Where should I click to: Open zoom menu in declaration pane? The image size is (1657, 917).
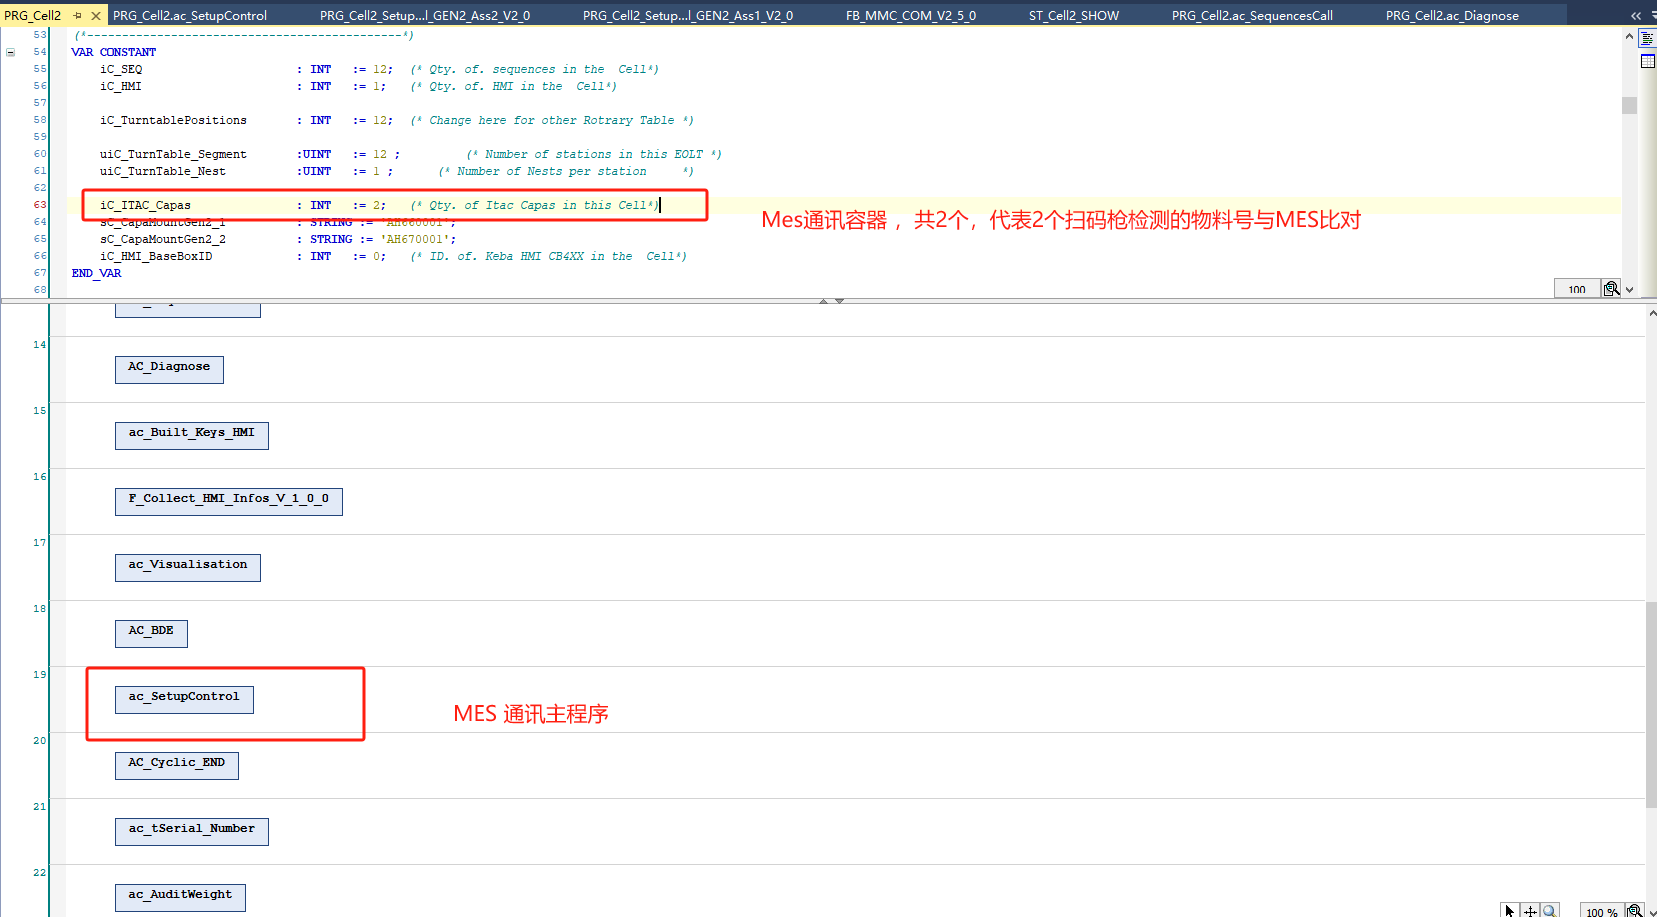click(1612, 289)
